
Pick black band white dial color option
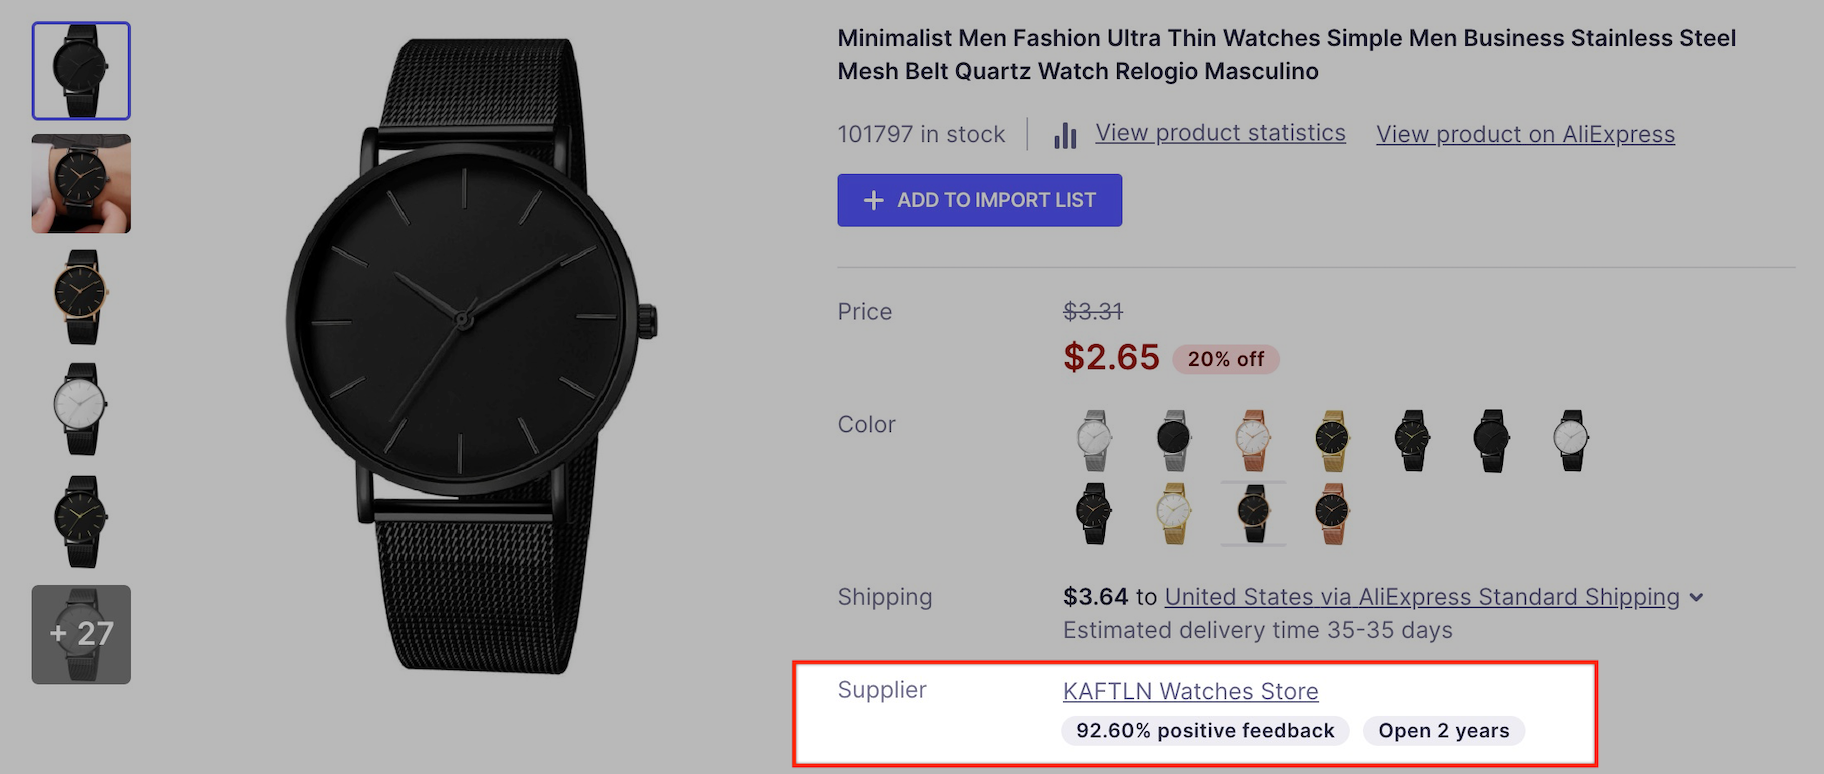[x=1571, y=440]
